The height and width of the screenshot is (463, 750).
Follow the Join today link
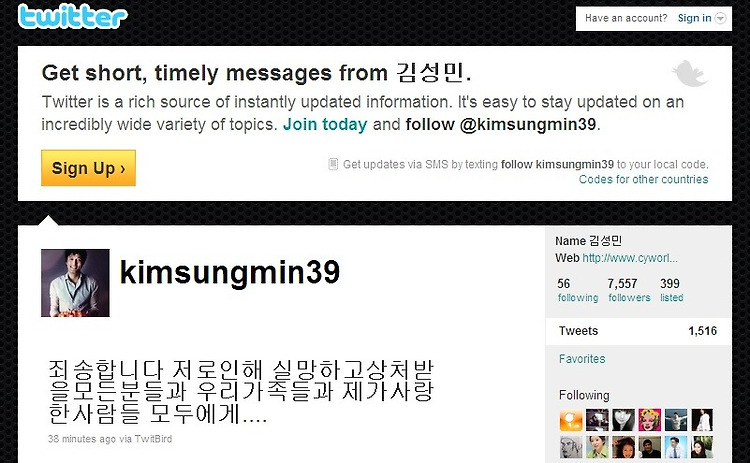[325, 124]
